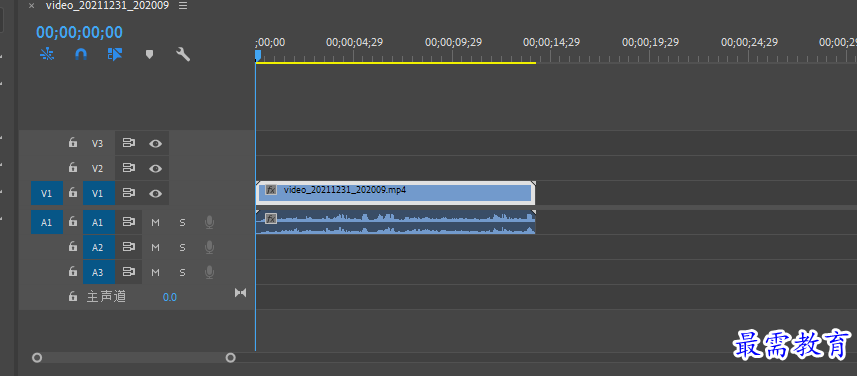Toggle track targeting for A2 track
The image size is (857, 376).
tap(99, 247)
